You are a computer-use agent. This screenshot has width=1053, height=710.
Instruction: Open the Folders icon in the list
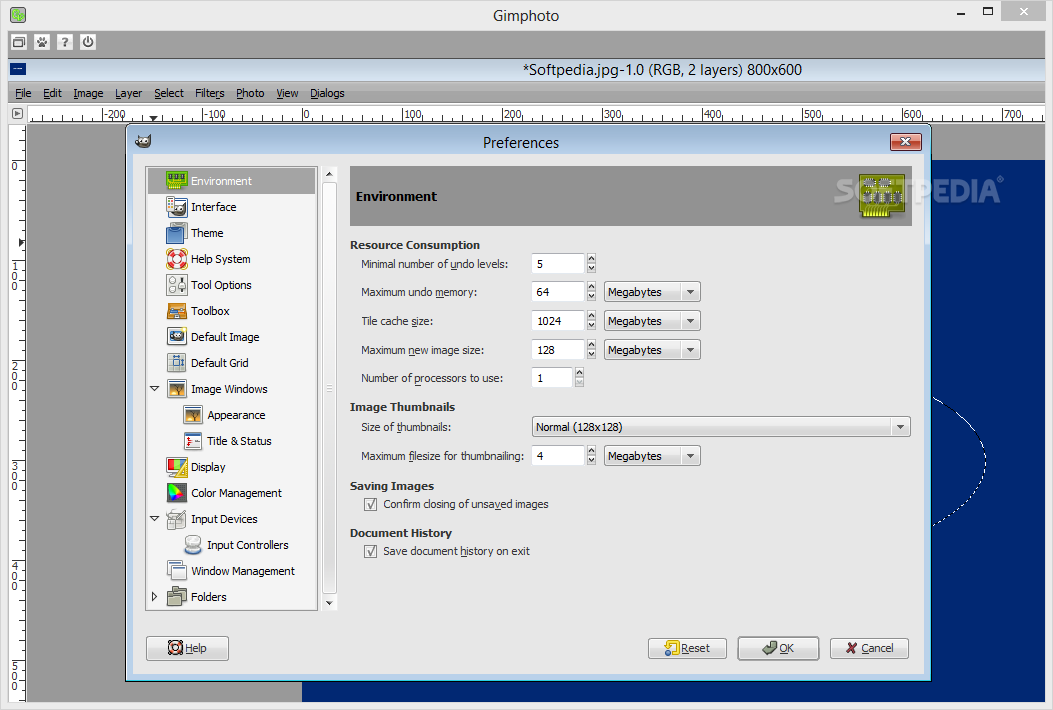click(177, 596)
